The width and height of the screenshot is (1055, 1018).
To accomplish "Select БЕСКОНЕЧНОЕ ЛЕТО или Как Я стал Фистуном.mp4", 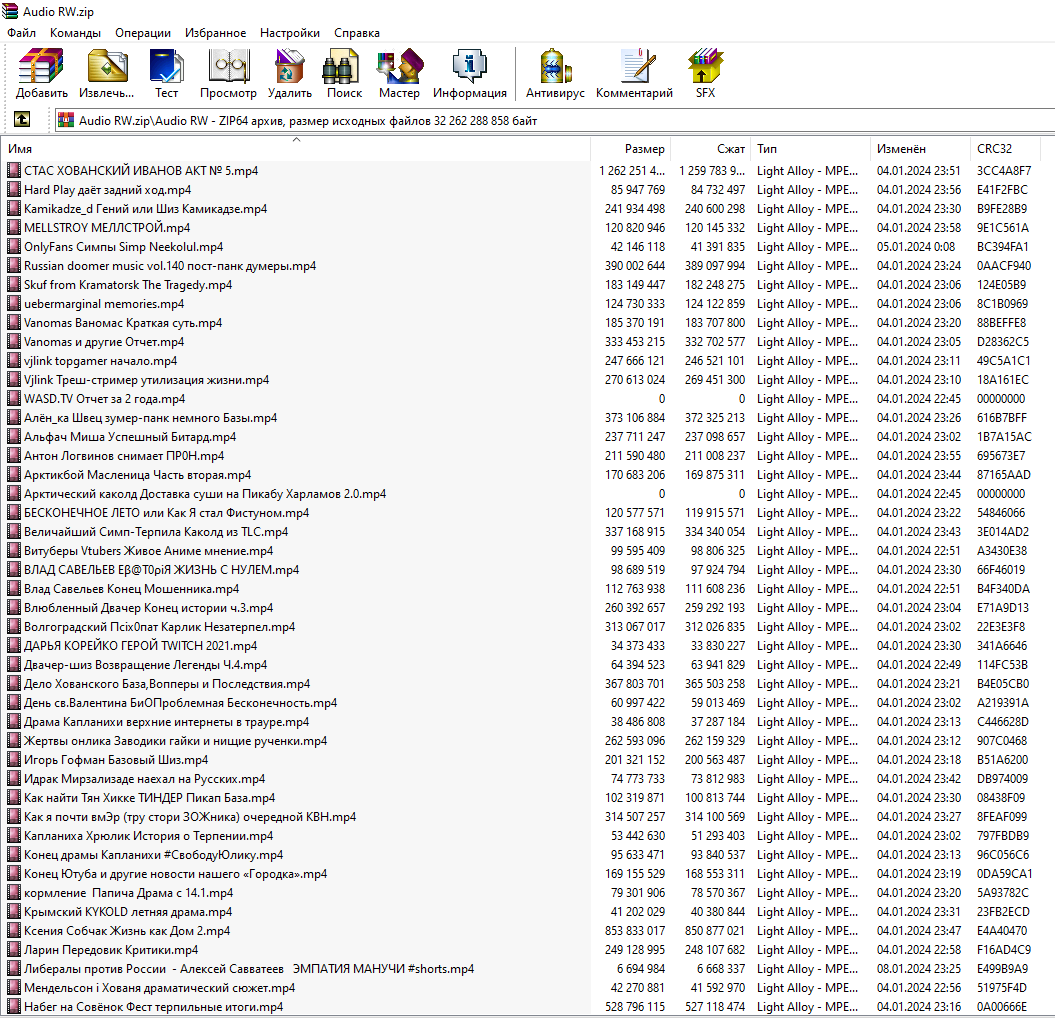I will [x=166, y=513].
